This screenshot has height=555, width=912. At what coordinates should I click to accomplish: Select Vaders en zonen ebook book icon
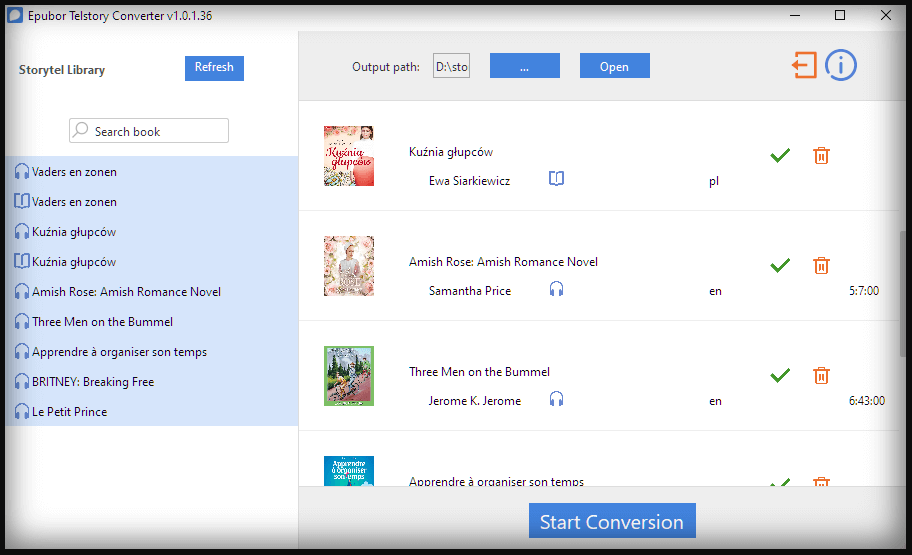(22, 201)
